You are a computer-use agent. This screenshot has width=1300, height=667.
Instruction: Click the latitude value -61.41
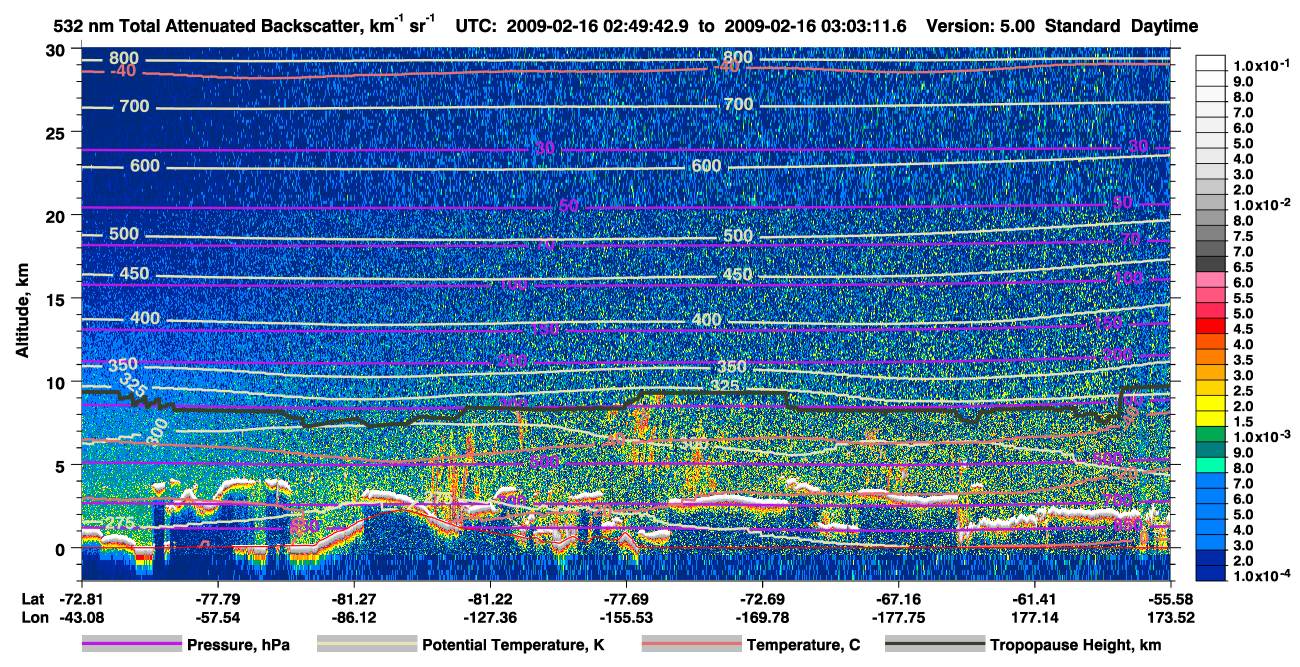click(x=1034, y=599)
